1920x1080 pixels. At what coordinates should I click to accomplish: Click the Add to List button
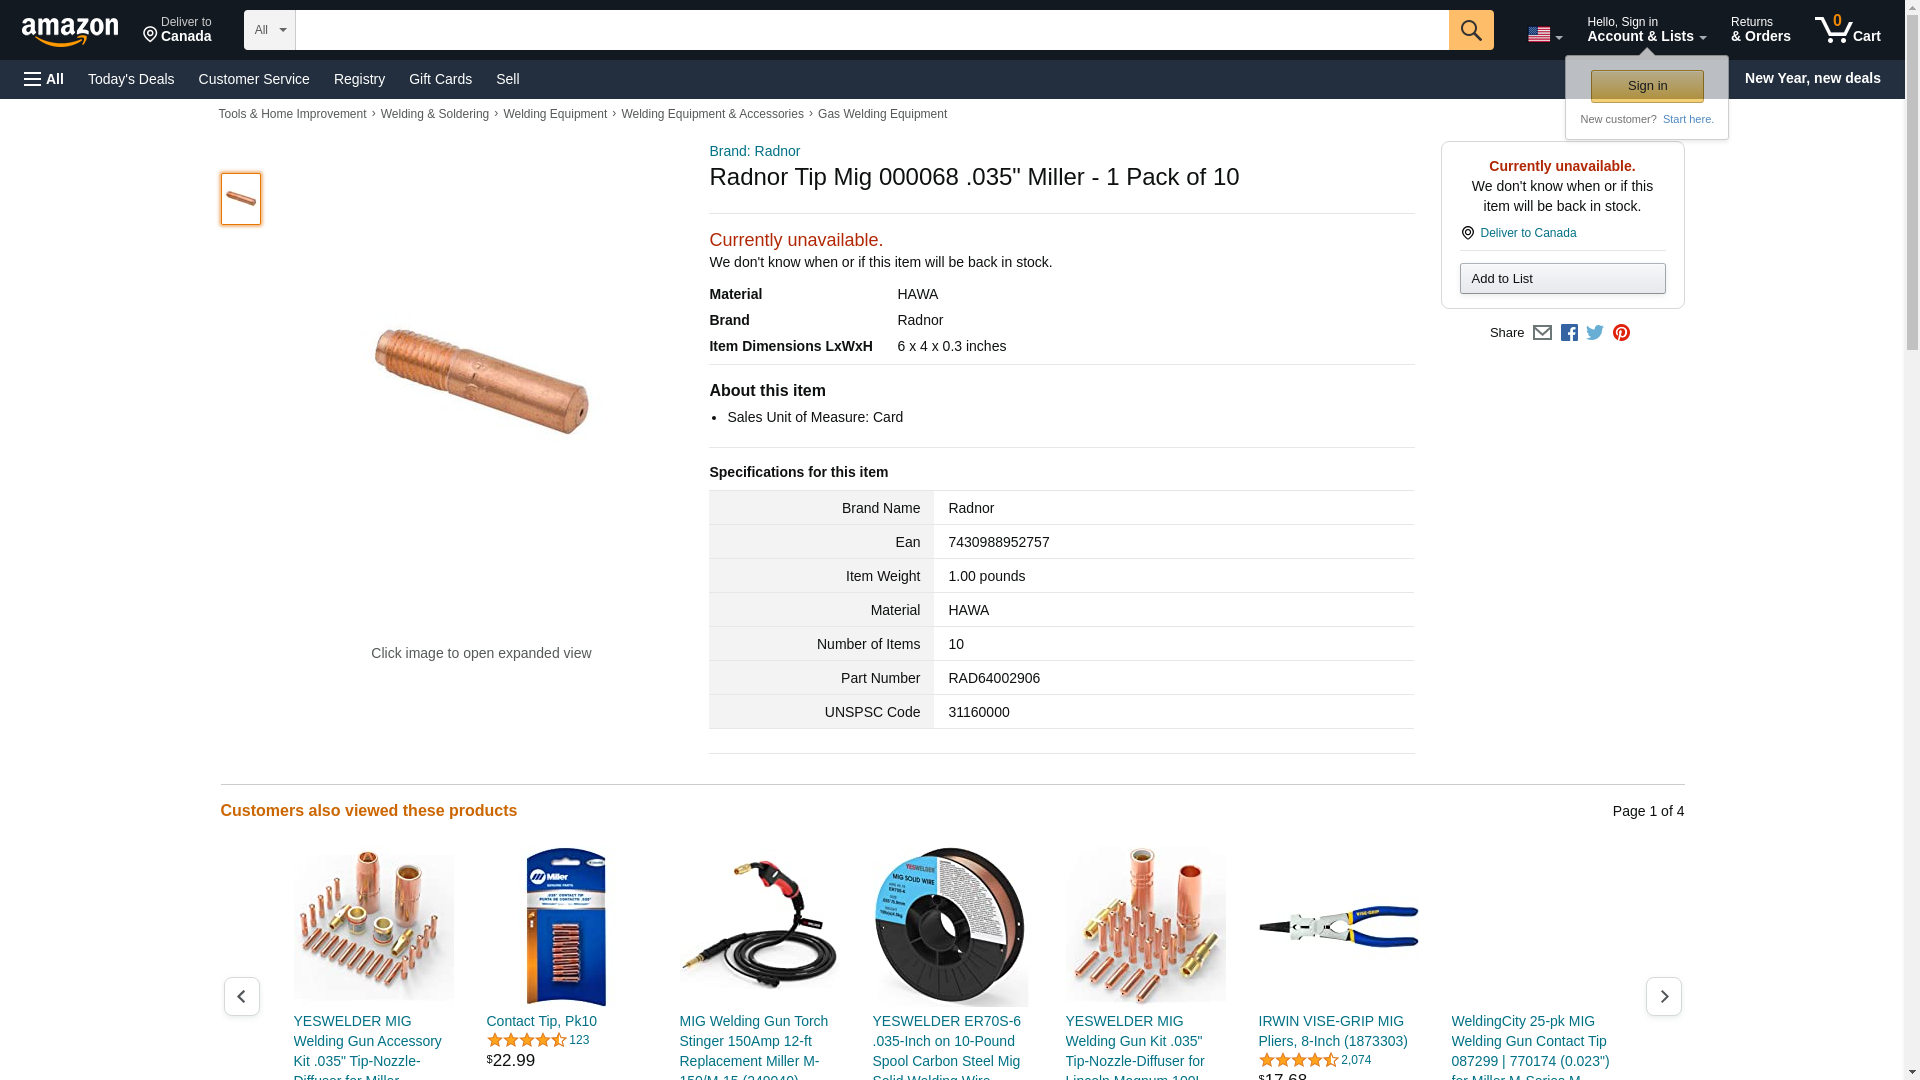pyautogui.click(x=1562, y=279)
